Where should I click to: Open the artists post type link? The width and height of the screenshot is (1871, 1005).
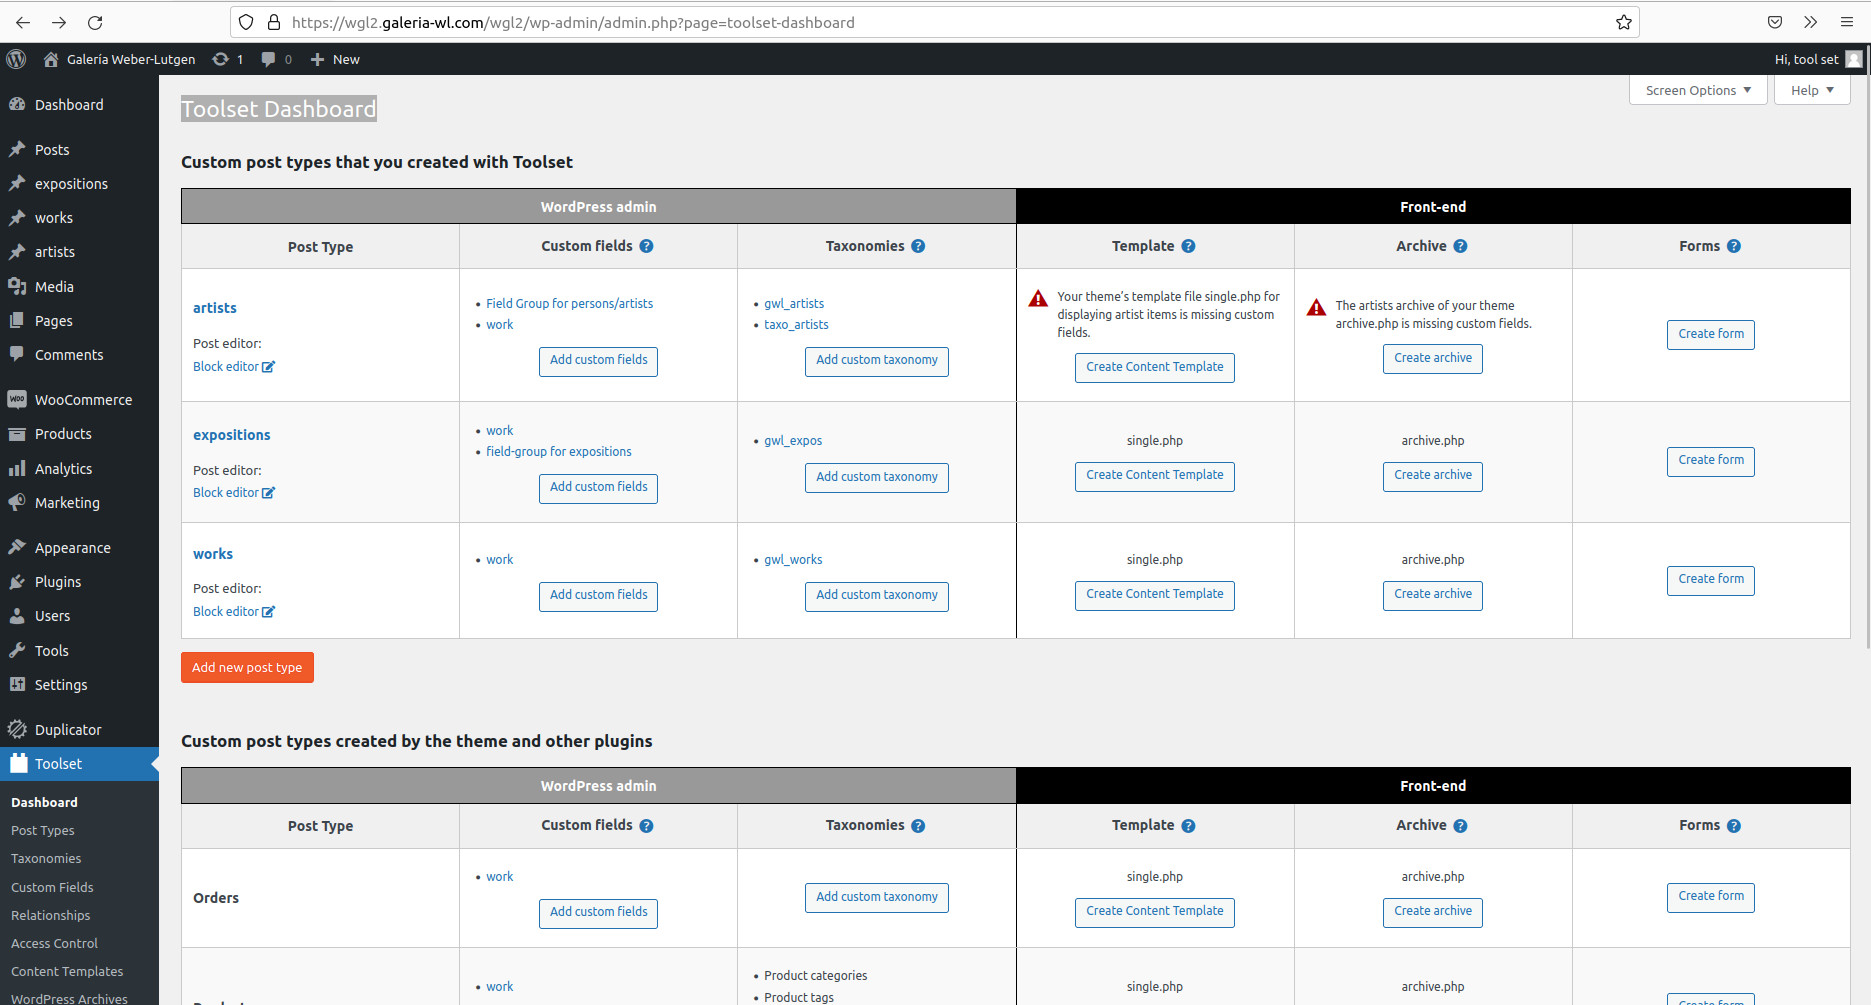(x=215, y=308)
